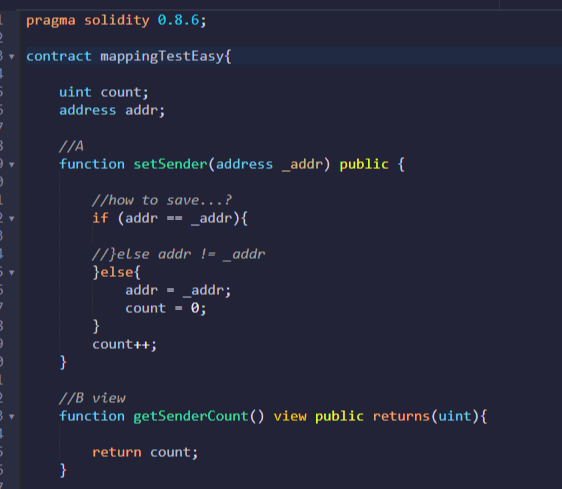Click the 'returns(uint)' text
This screenshot has width=562, height=489.
(x=426, y=416)
